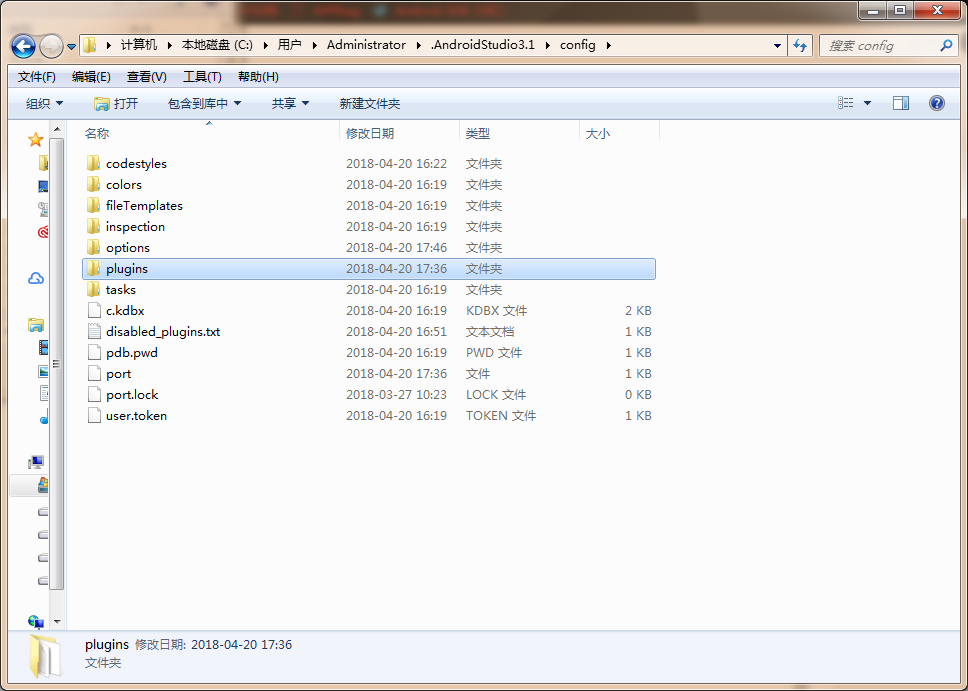Viewport: 968px width, 691px height.
Task: Open the 共享 dropdown
Action: click(x=290, y=103)
